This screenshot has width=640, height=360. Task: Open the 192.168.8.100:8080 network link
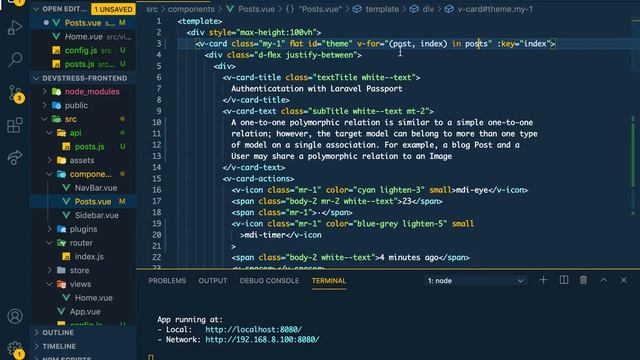(262, 340)
